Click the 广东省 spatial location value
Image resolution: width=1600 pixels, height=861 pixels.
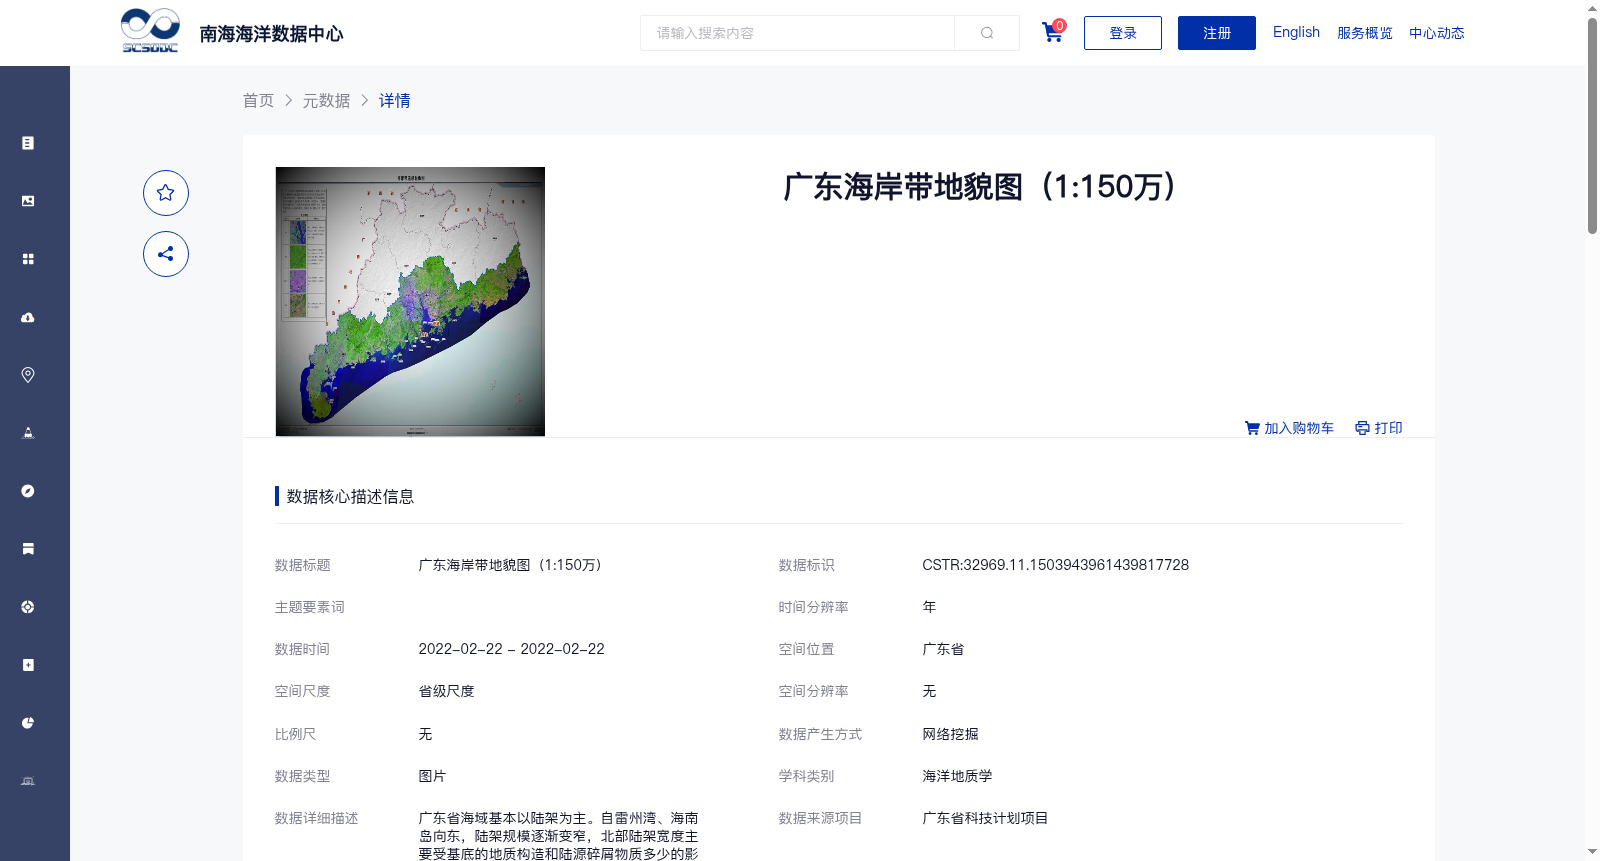click(x=943, y=649)
